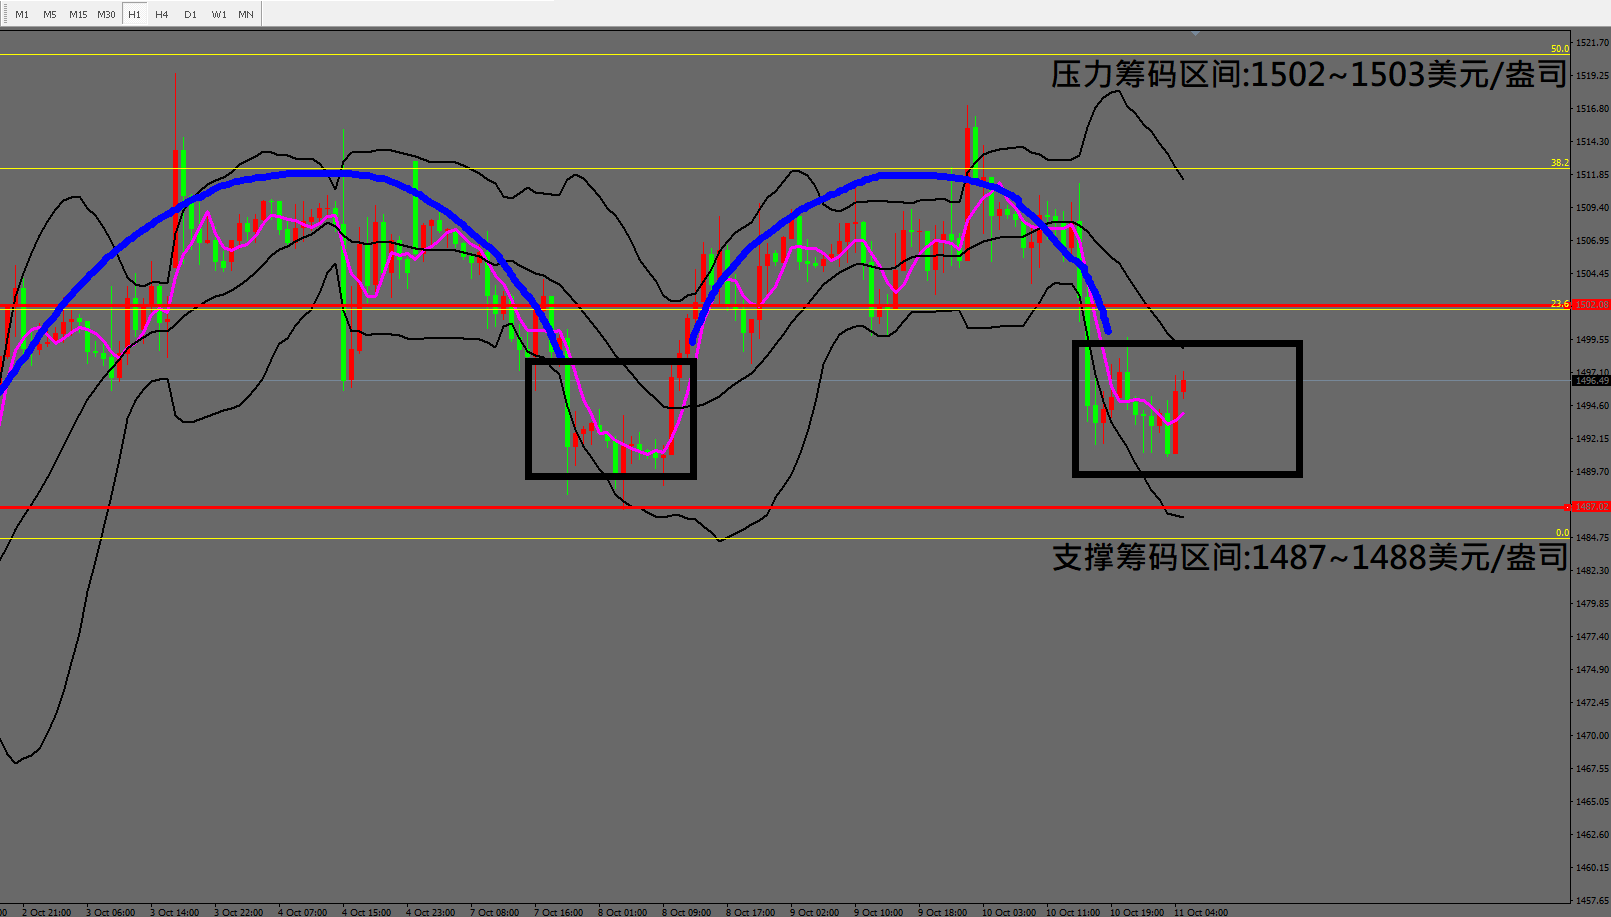Choose the MN monthly timeframe
The width and height of the screenshot is (1611, 917).
coord(246,14)
